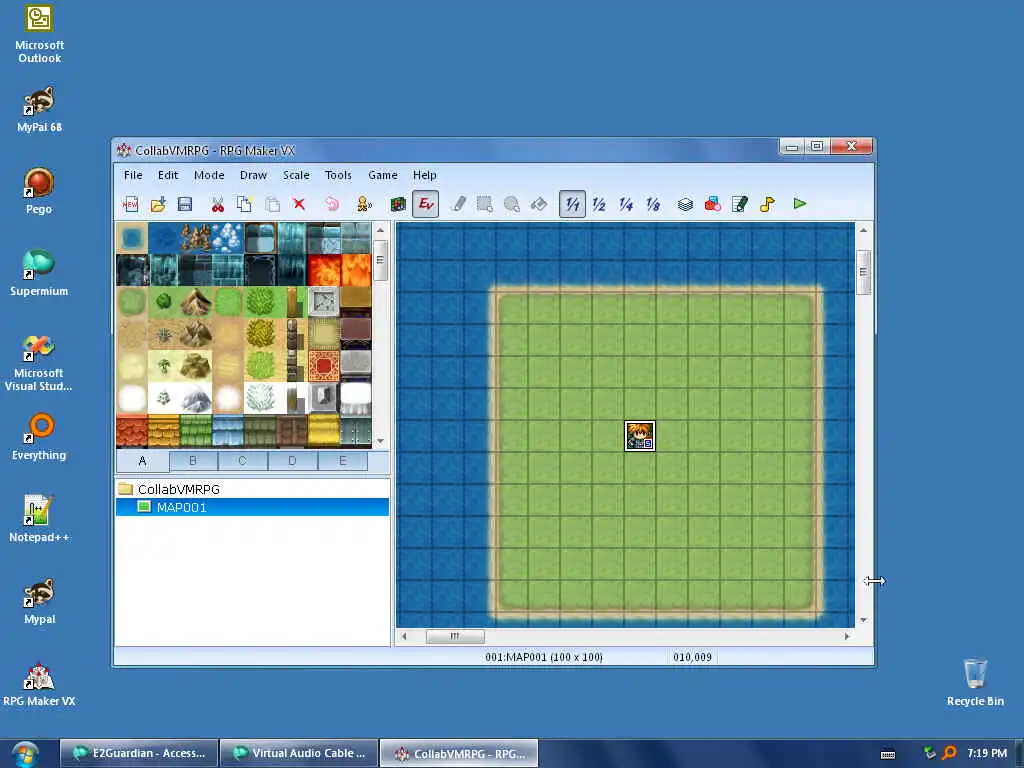Open the File menu

133,175
